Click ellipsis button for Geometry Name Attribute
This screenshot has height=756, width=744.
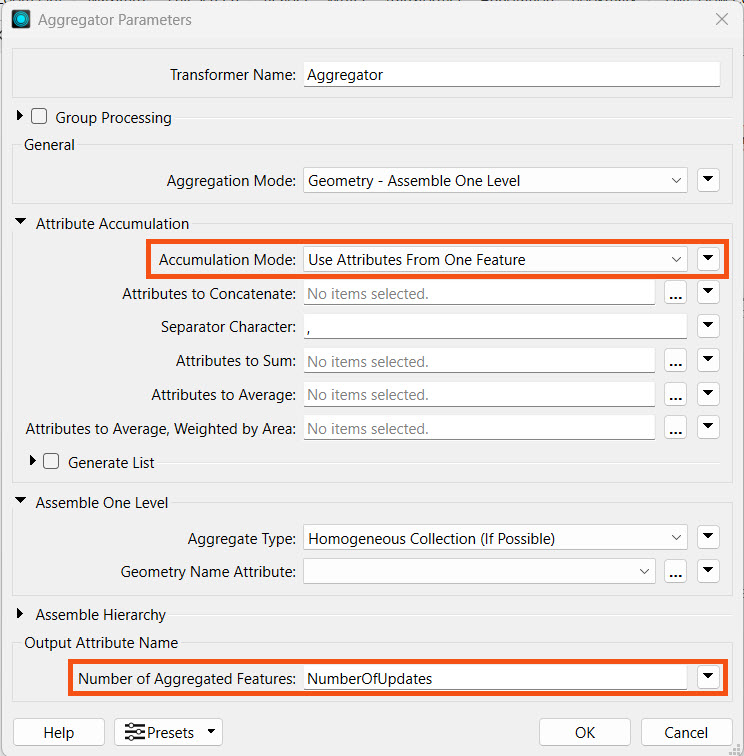coord(675,572)
